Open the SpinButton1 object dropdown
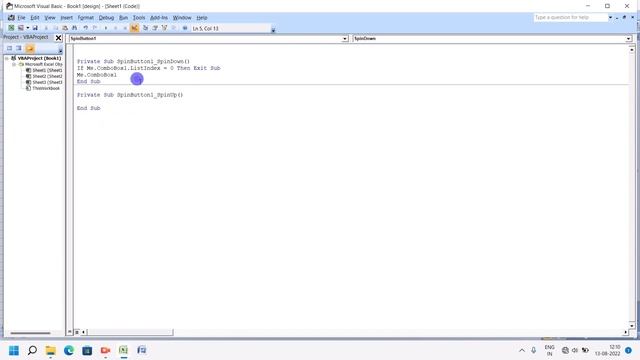The height and width of the screenshot is (360, 640). tap(344, 38)
